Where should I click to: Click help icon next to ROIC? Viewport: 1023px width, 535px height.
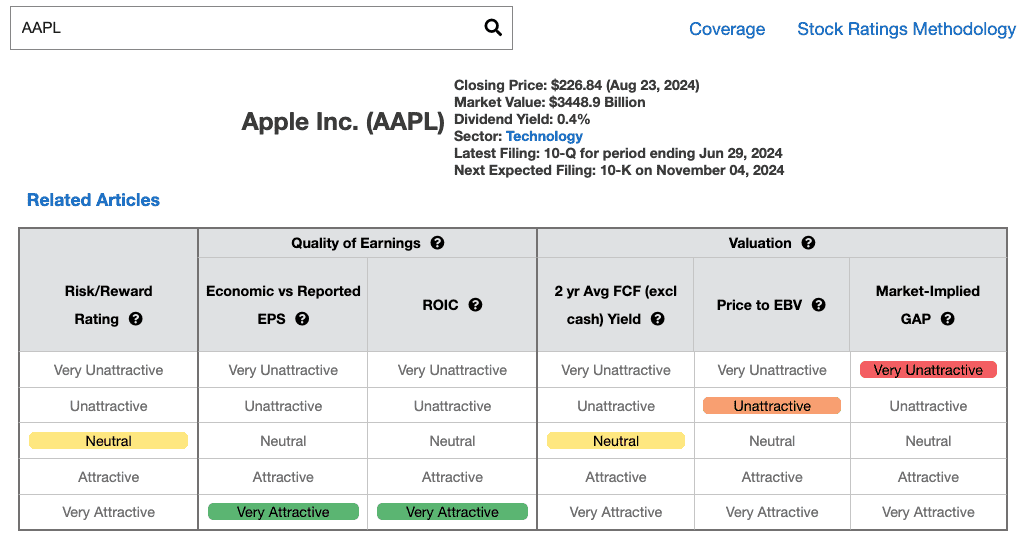click(x=476, y=305)
